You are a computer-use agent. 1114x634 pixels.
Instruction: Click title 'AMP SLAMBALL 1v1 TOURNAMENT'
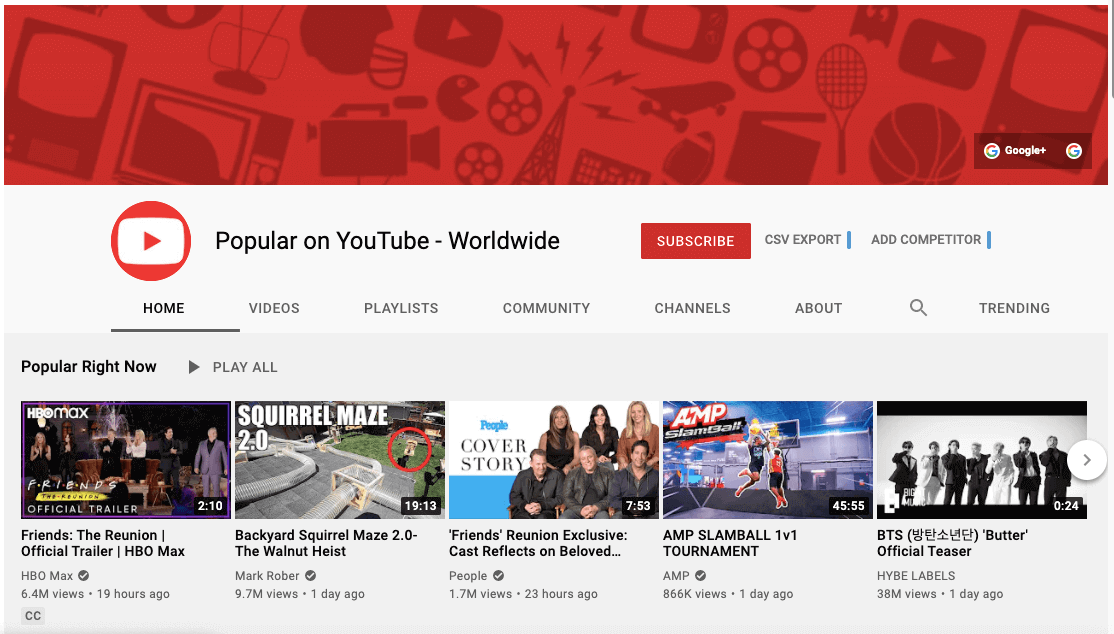click(x=730, y=543)
